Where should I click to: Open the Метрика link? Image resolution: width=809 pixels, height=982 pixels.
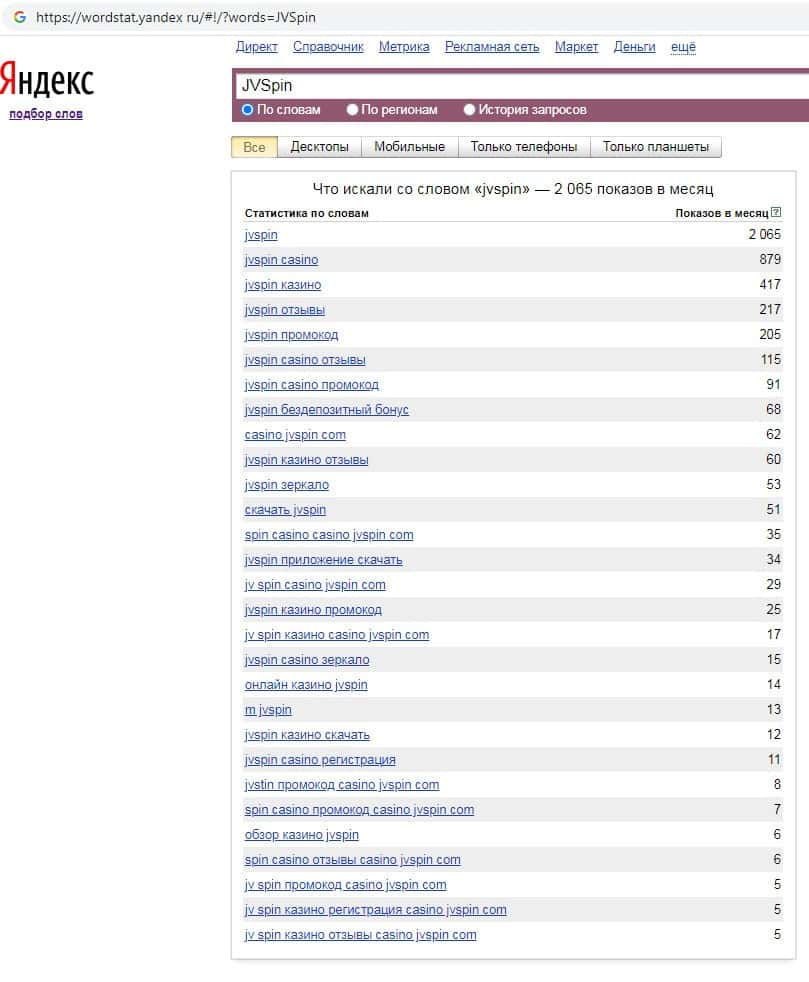(x=404, y=47)
